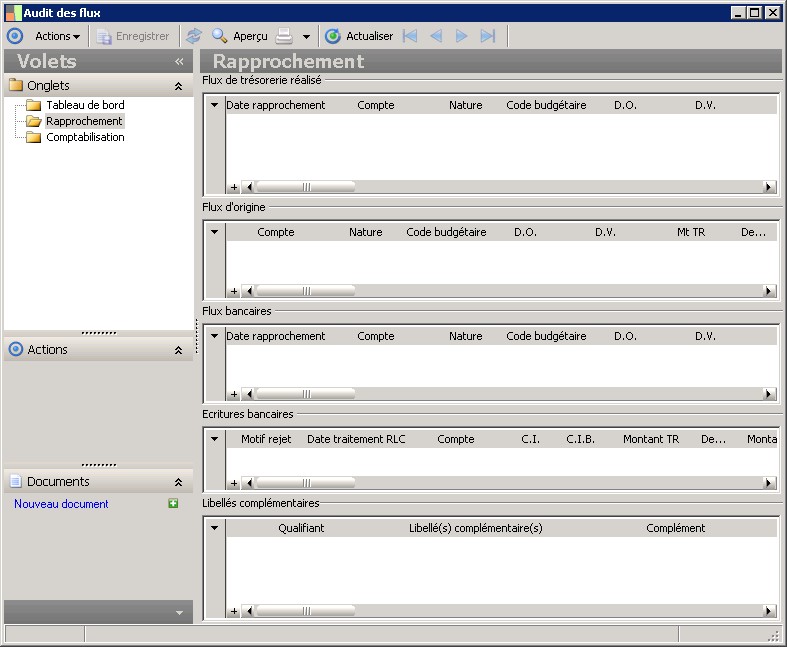Image resolution: width=787 pixels, height=647 pixels.
Task: Click the Aperçu magnifier icon
Action: point(219,36)
